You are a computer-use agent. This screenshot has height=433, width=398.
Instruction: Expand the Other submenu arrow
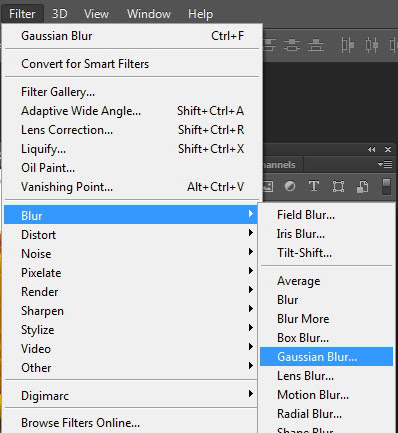[251, 366]
